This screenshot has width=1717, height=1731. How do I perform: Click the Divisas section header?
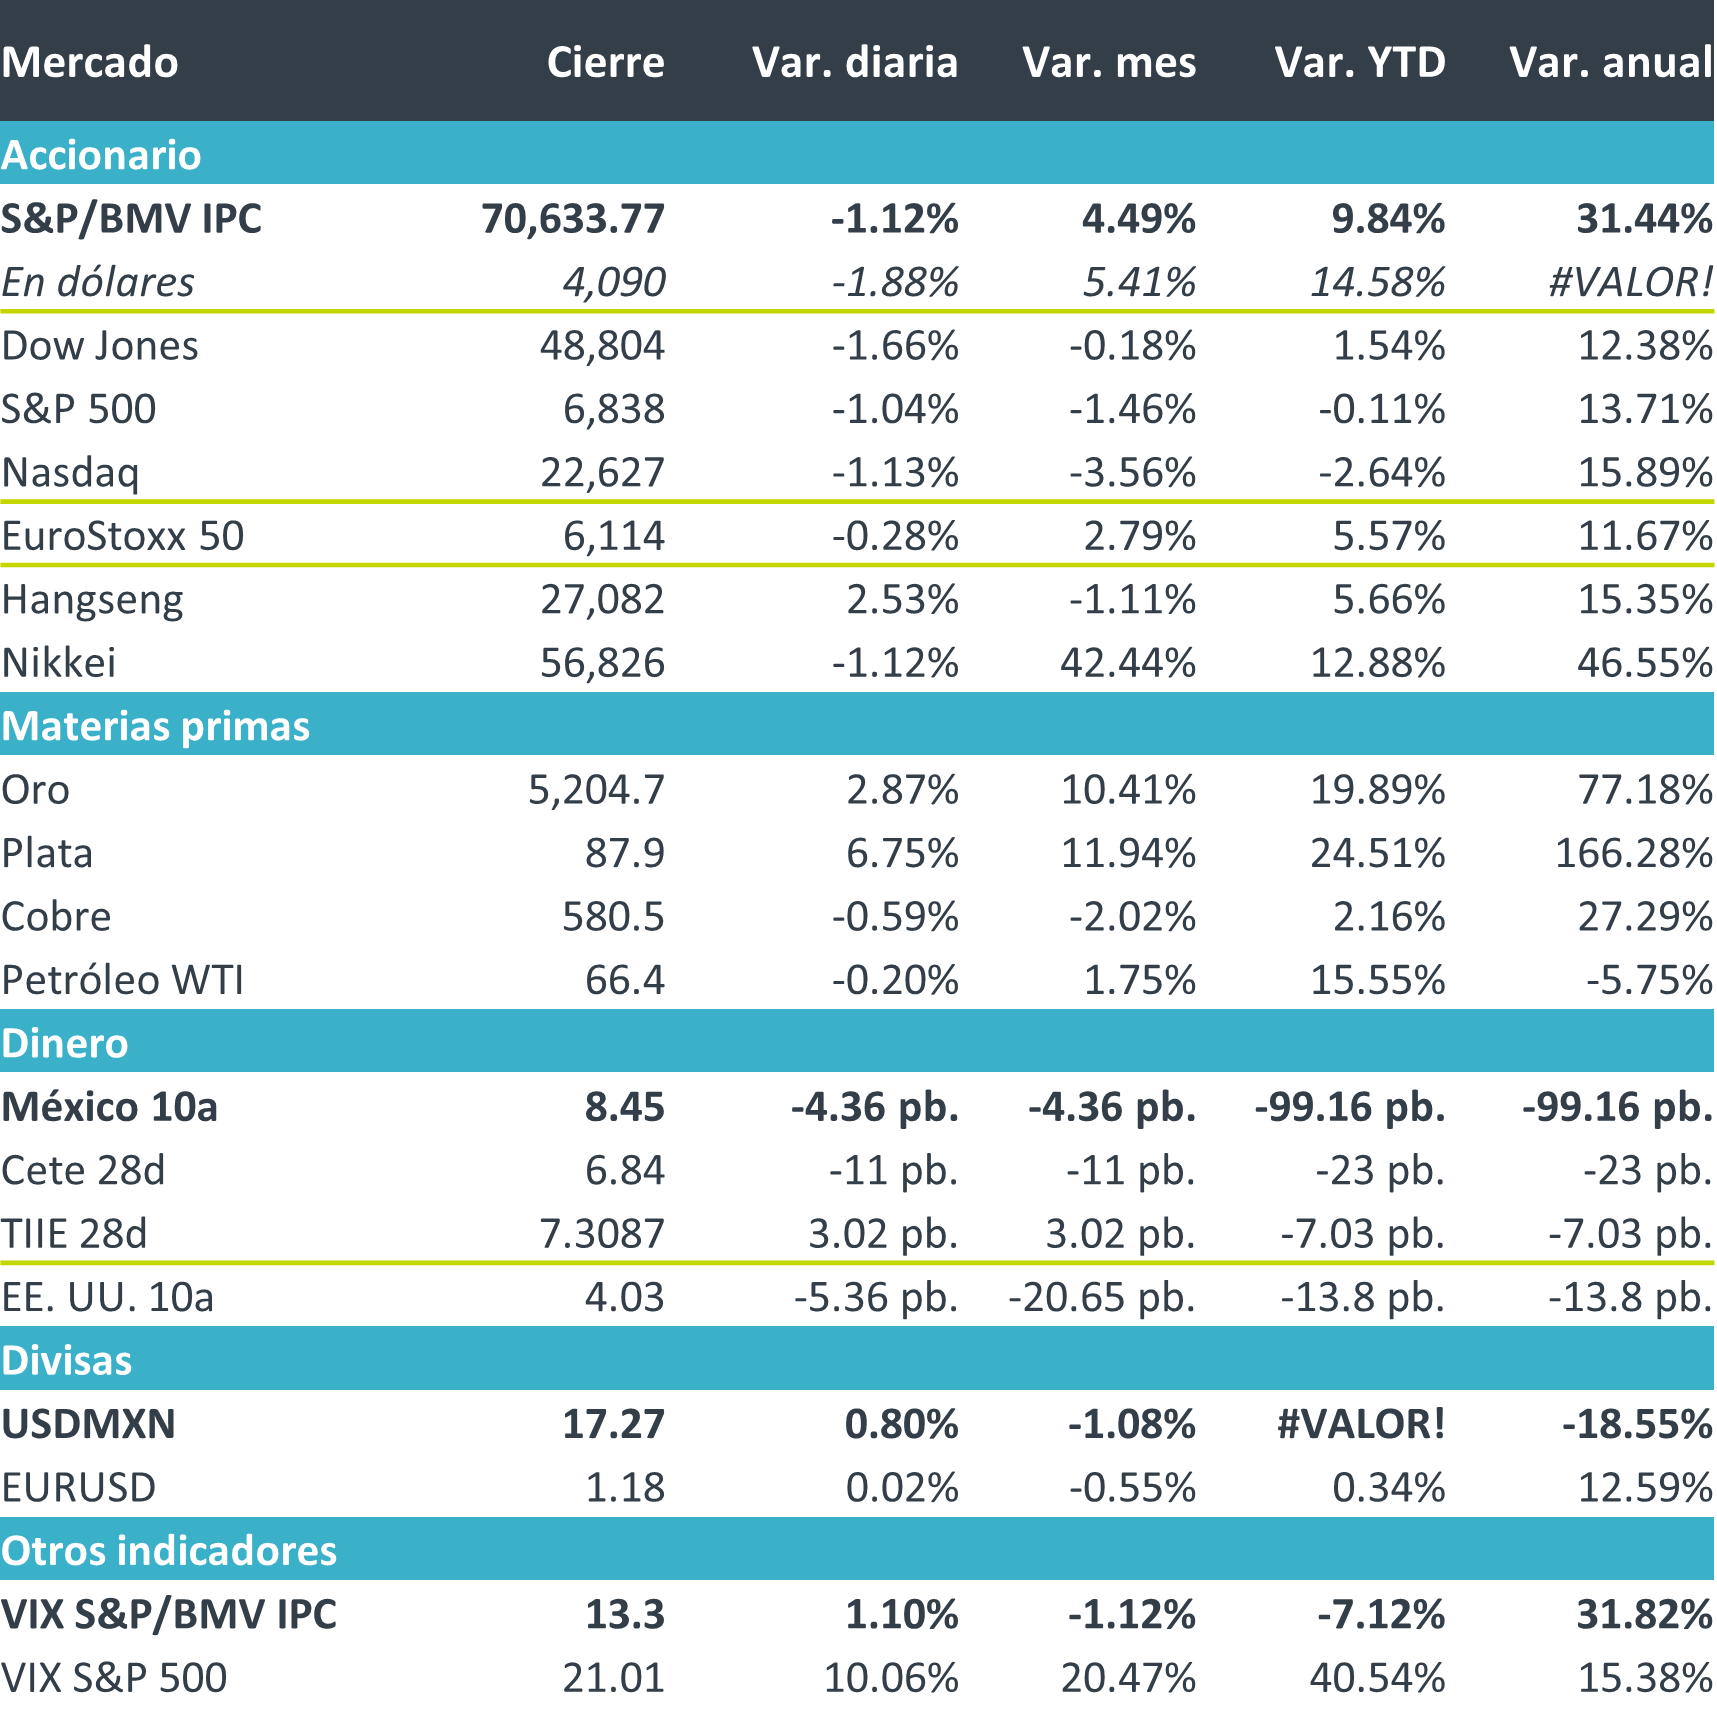pos(67,1360)
